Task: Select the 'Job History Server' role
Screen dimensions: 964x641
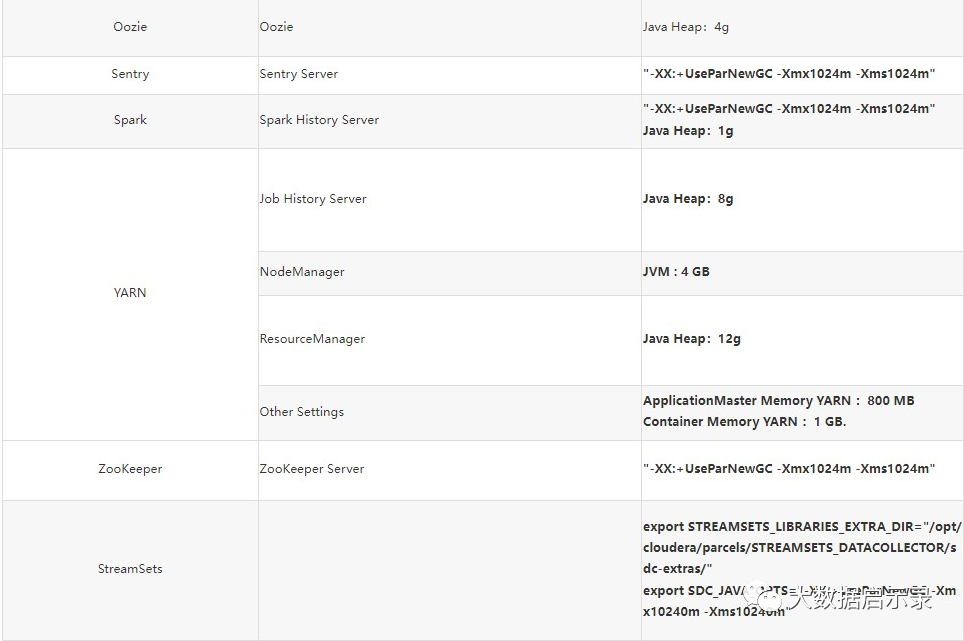Action: (312, 199)
